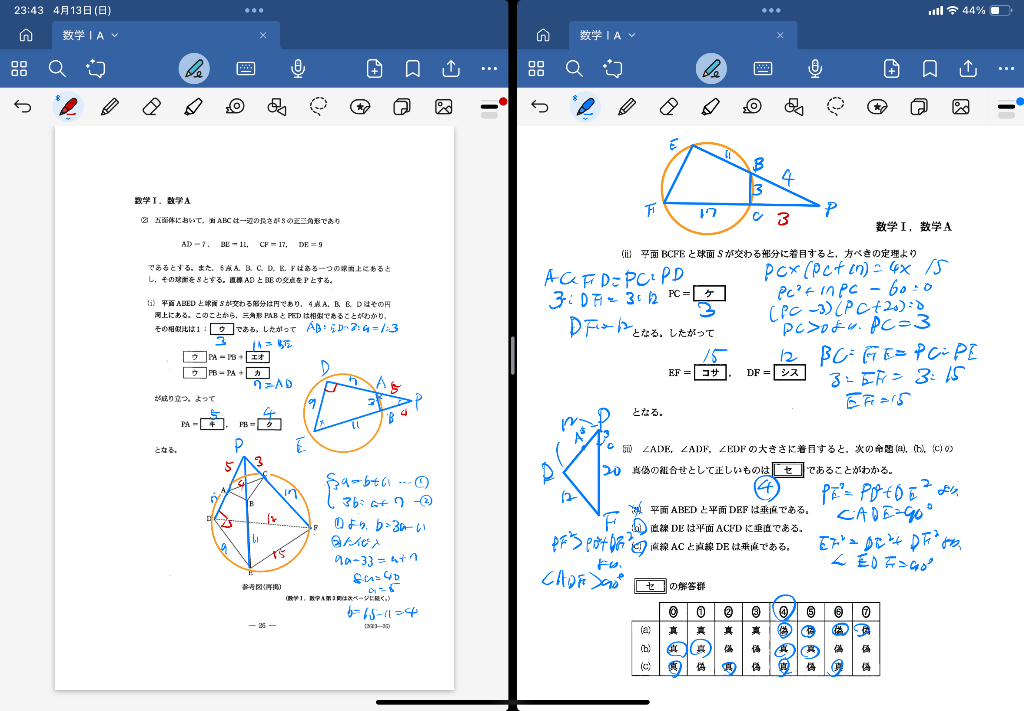
Task: Open the red stroke color selector in left window
Action: click(490, 106)
